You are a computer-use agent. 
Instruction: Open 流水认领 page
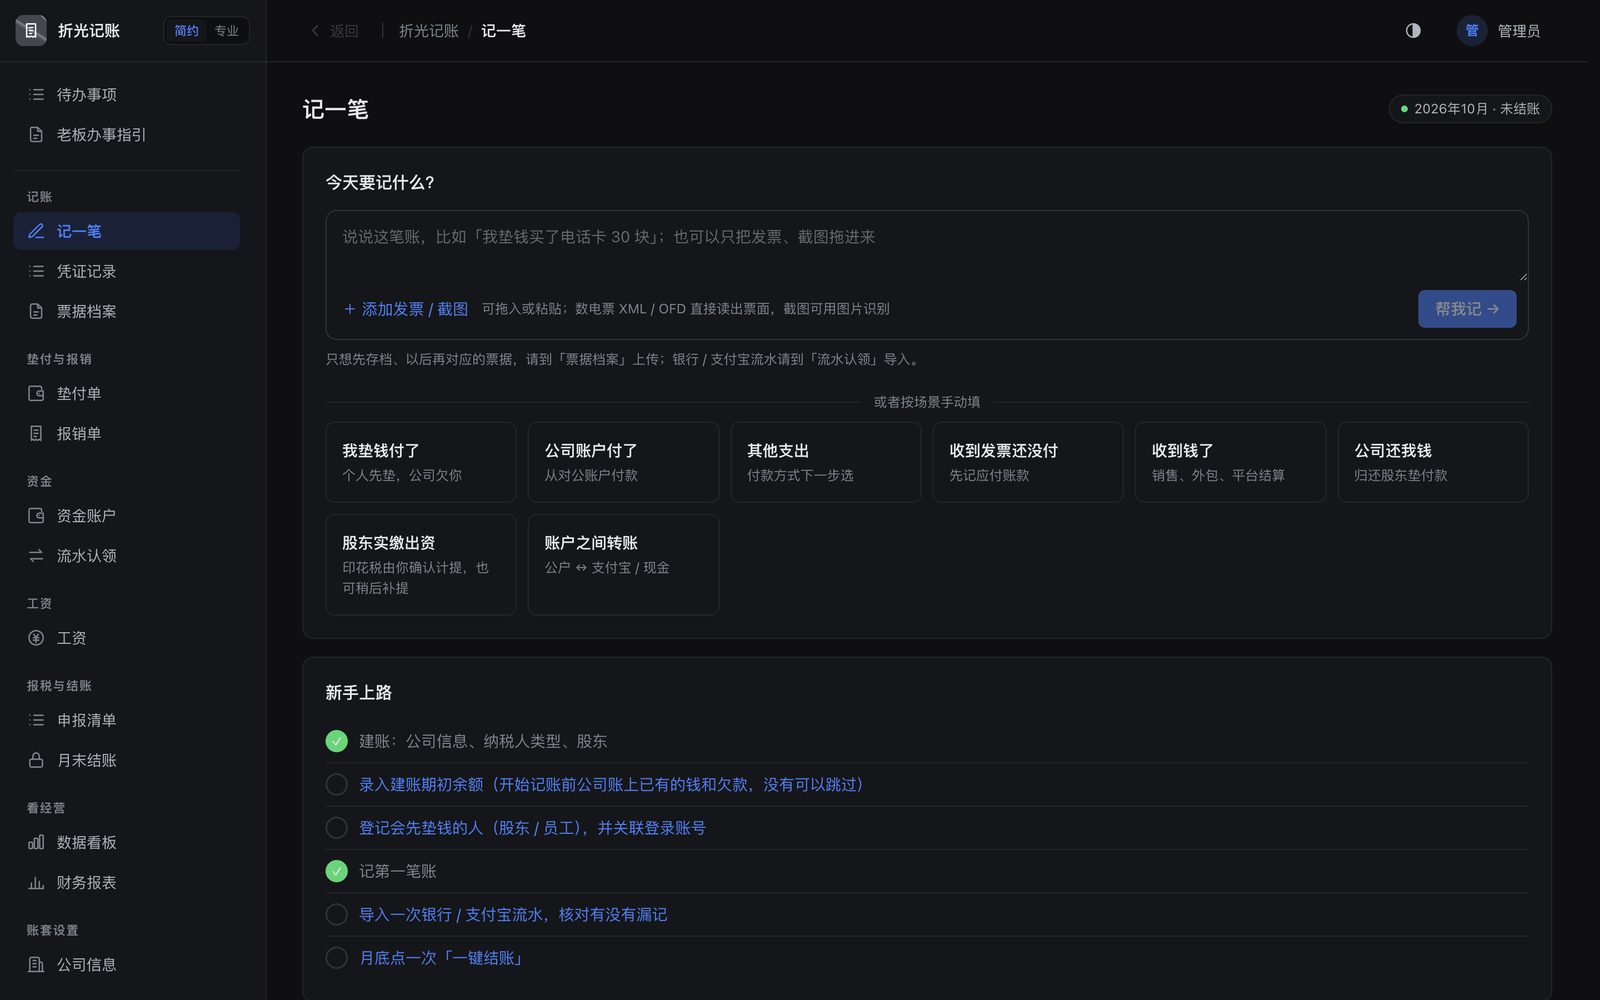point(126,555)
